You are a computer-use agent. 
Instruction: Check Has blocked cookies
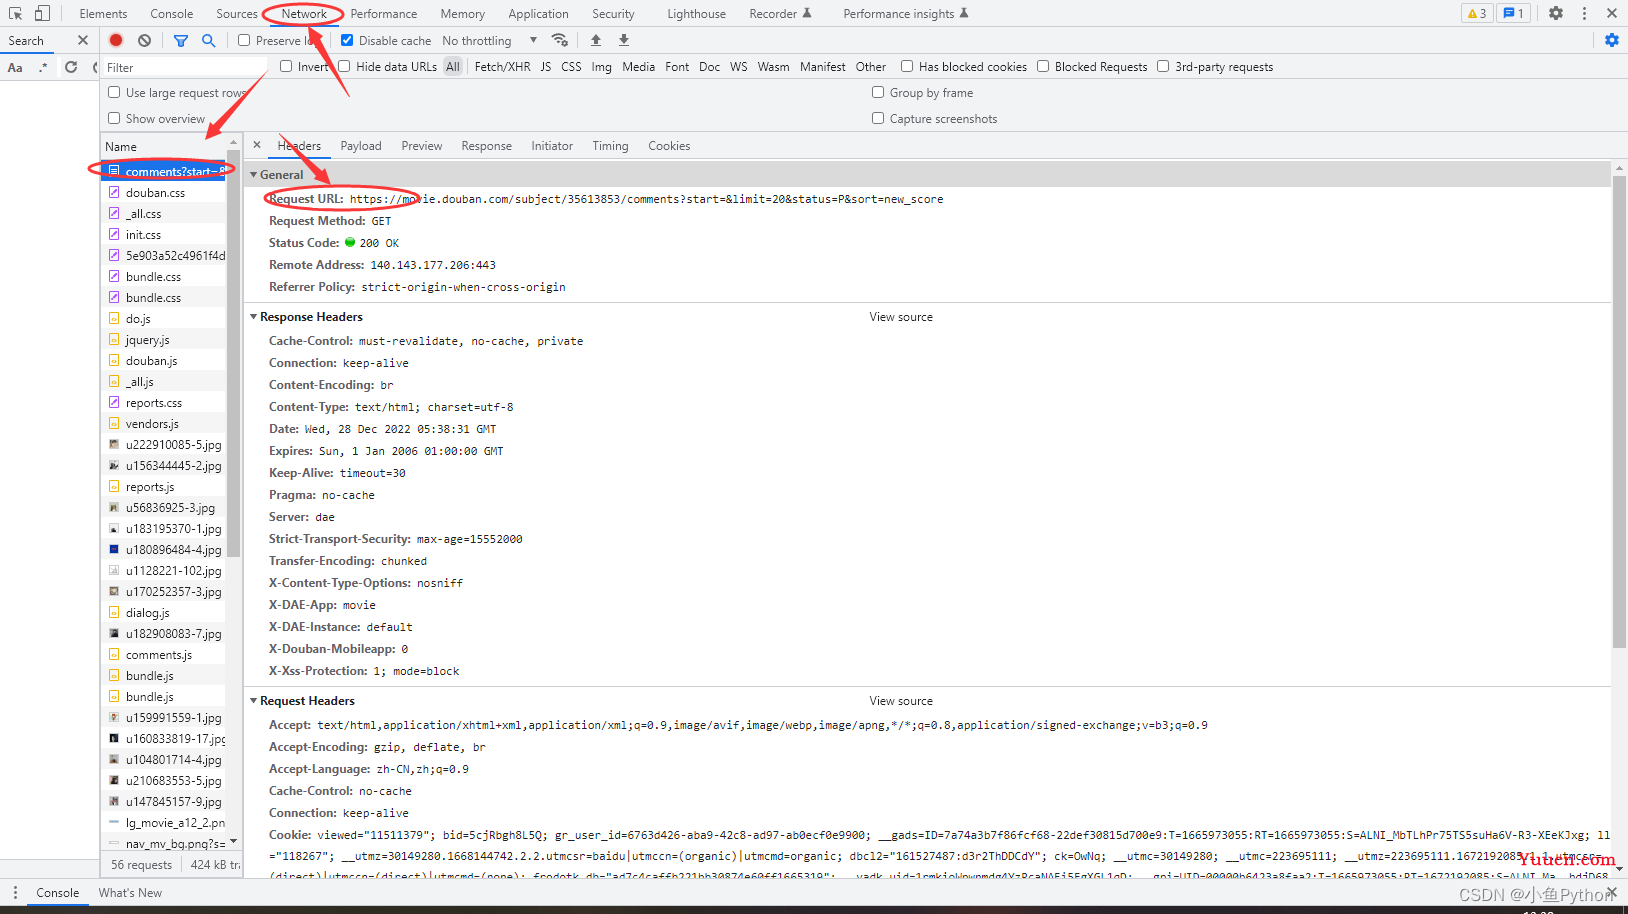(907, 66)
